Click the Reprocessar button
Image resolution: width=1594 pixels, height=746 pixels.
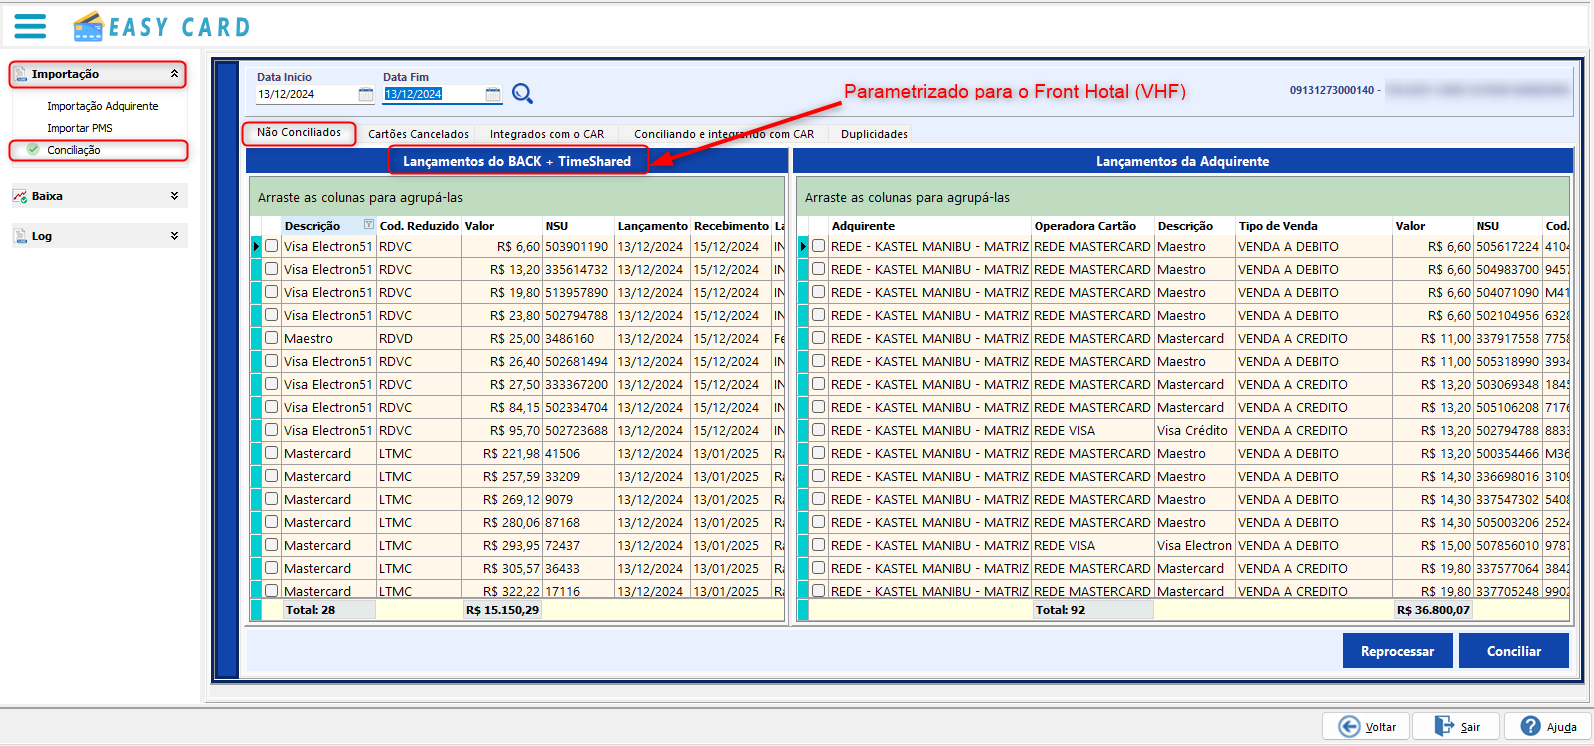tap(1397, 651)
